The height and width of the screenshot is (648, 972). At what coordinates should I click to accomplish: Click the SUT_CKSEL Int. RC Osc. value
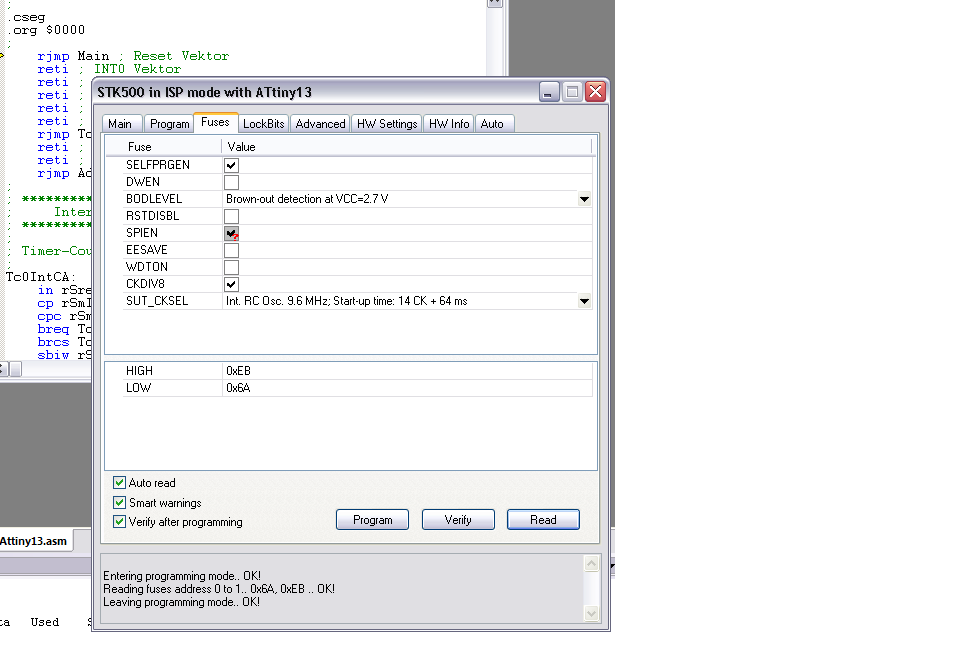[x=347, y=301]
